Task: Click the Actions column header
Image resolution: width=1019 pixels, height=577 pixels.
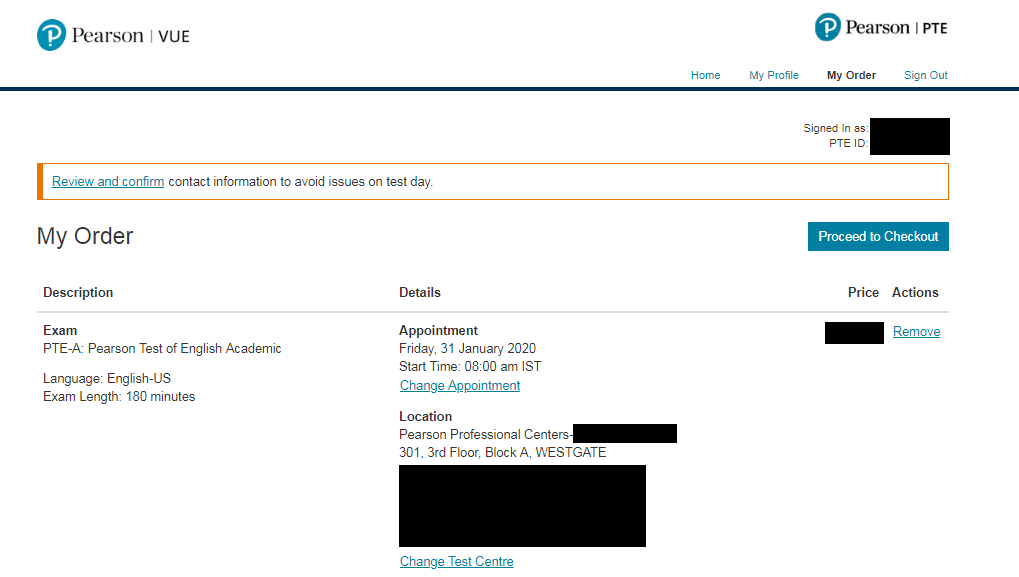Action: tap(915, 292)
